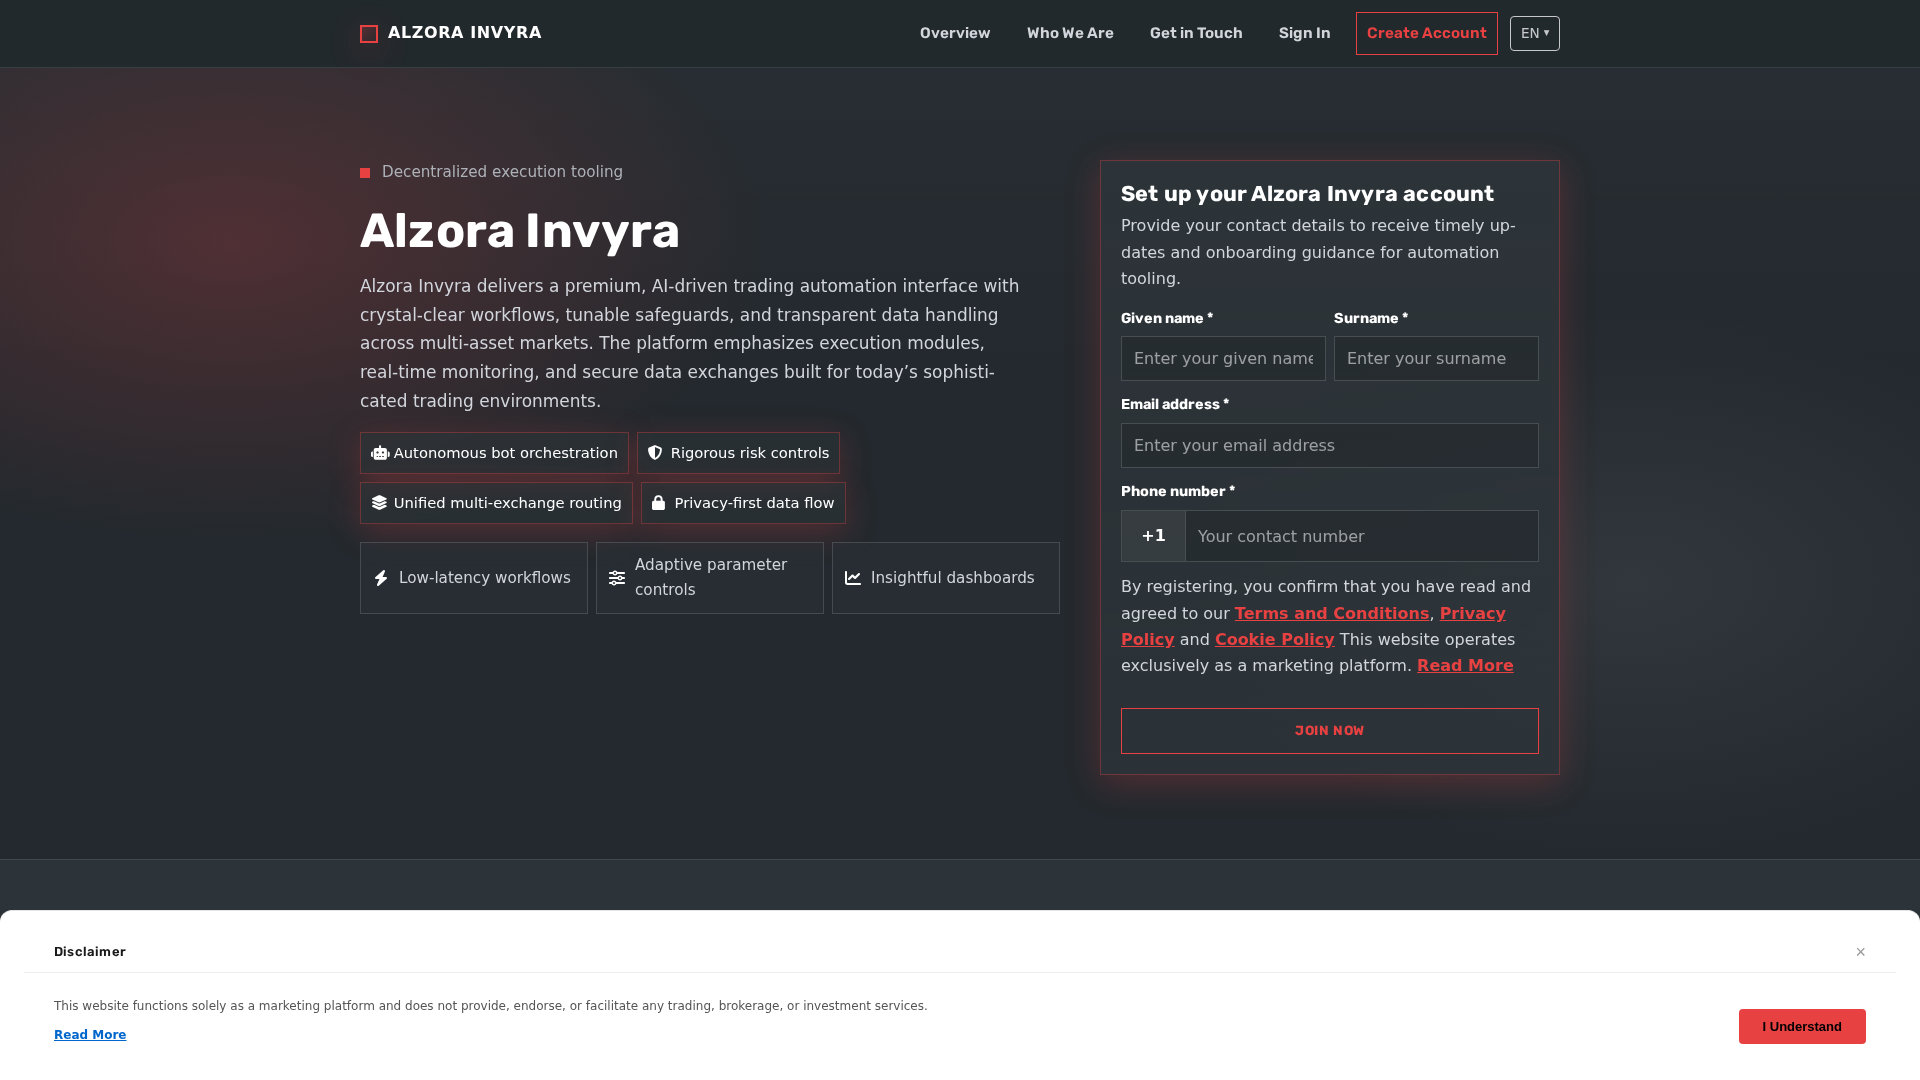Click the I Understand button
The width and height of the screenshot is (1920, 1080).
tap(1802, 1026)
